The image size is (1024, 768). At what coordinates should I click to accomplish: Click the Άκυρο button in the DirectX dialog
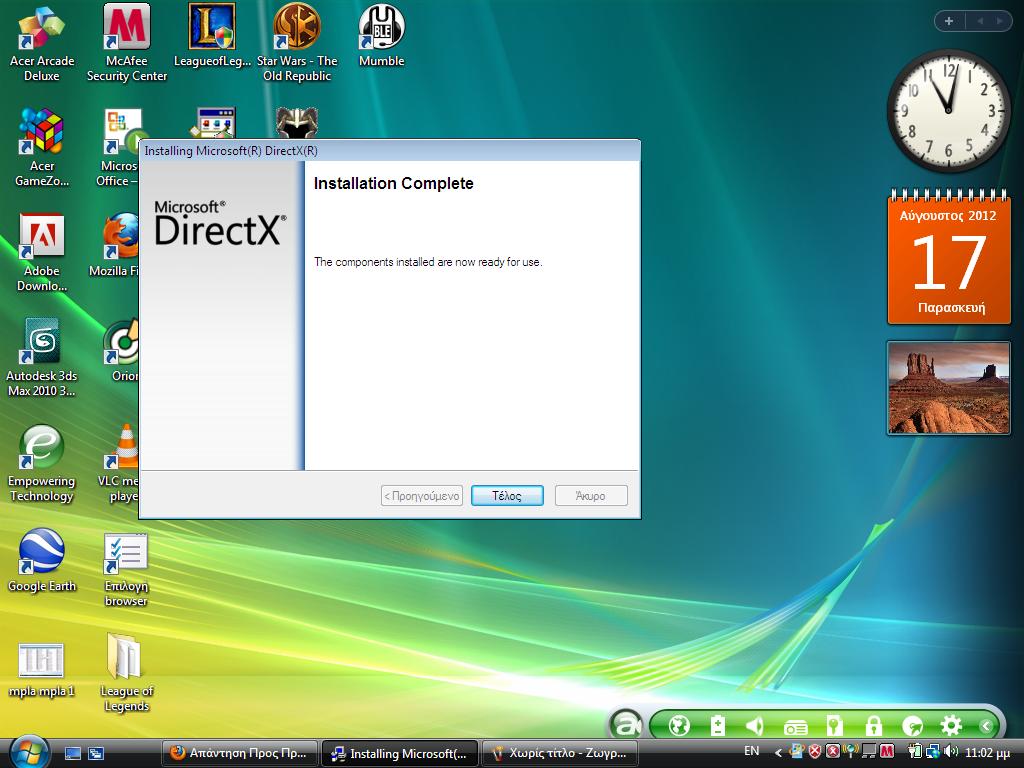click(591, 496)
